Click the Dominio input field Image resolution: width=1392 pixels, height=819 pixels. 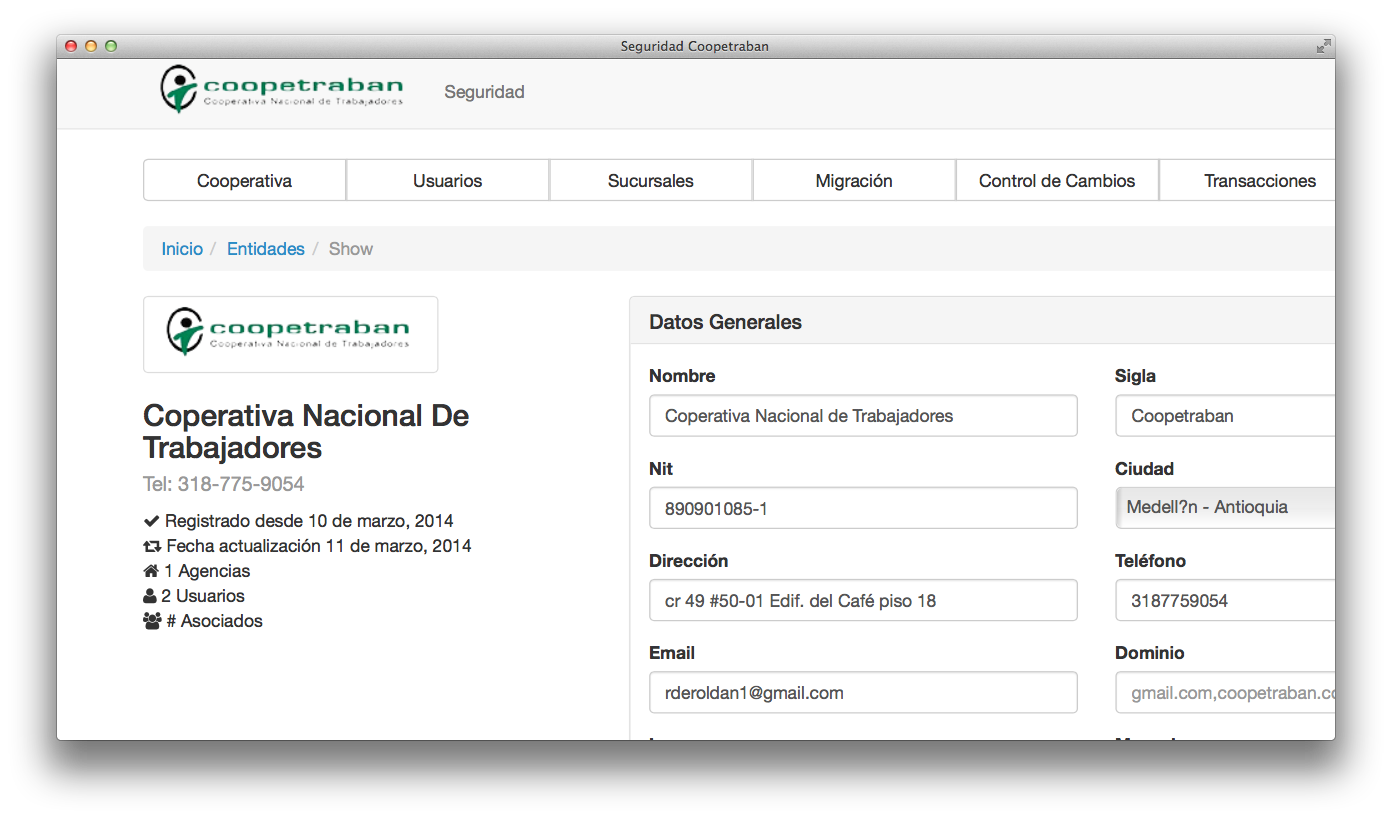click(1225, 692)
